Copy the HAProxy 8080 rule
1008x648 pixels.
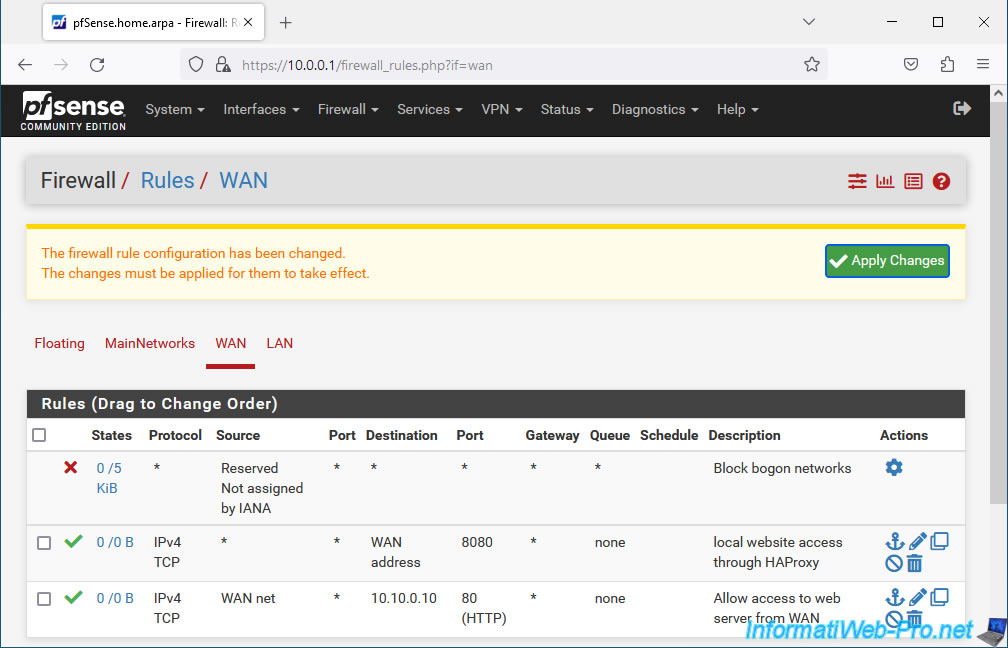point(939,541)
